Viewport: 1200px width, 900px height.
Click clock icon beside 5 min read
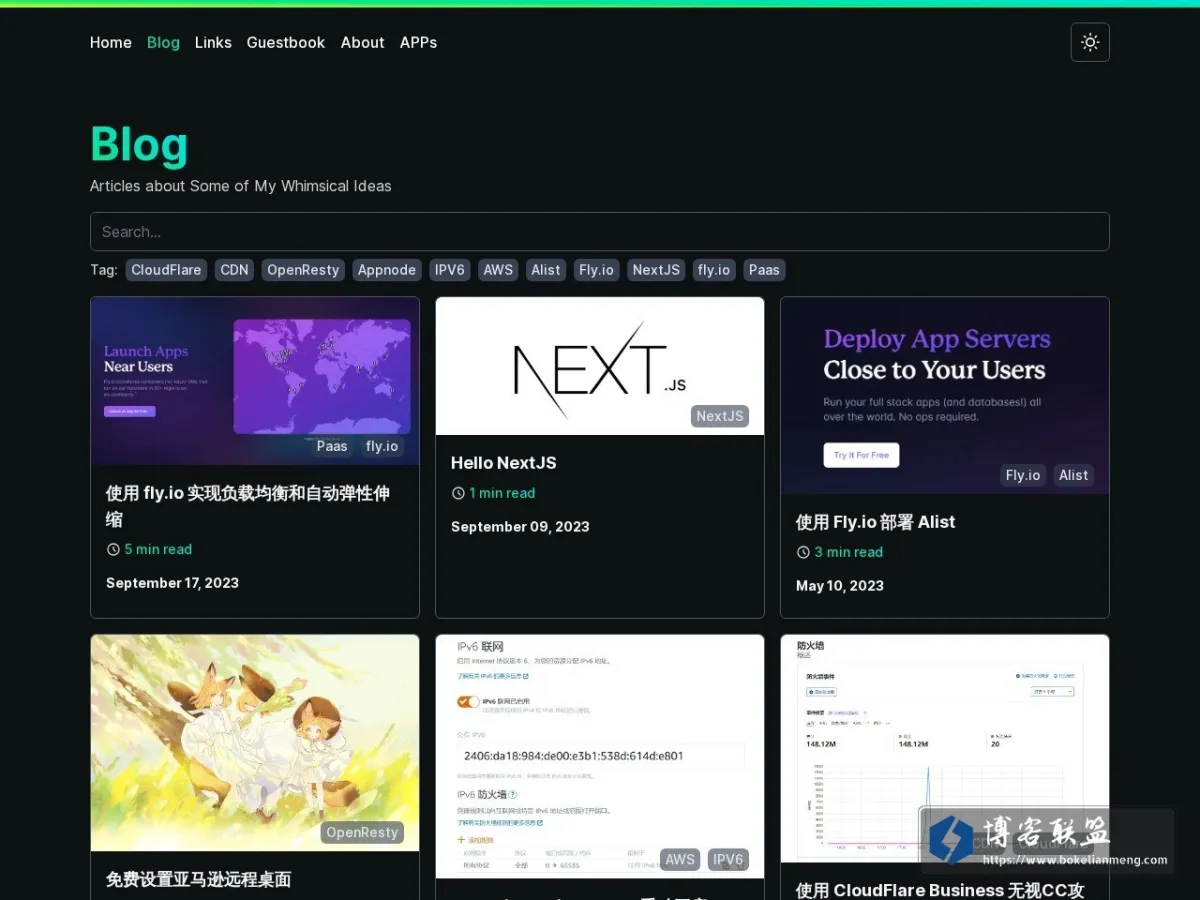click(113, 549)
